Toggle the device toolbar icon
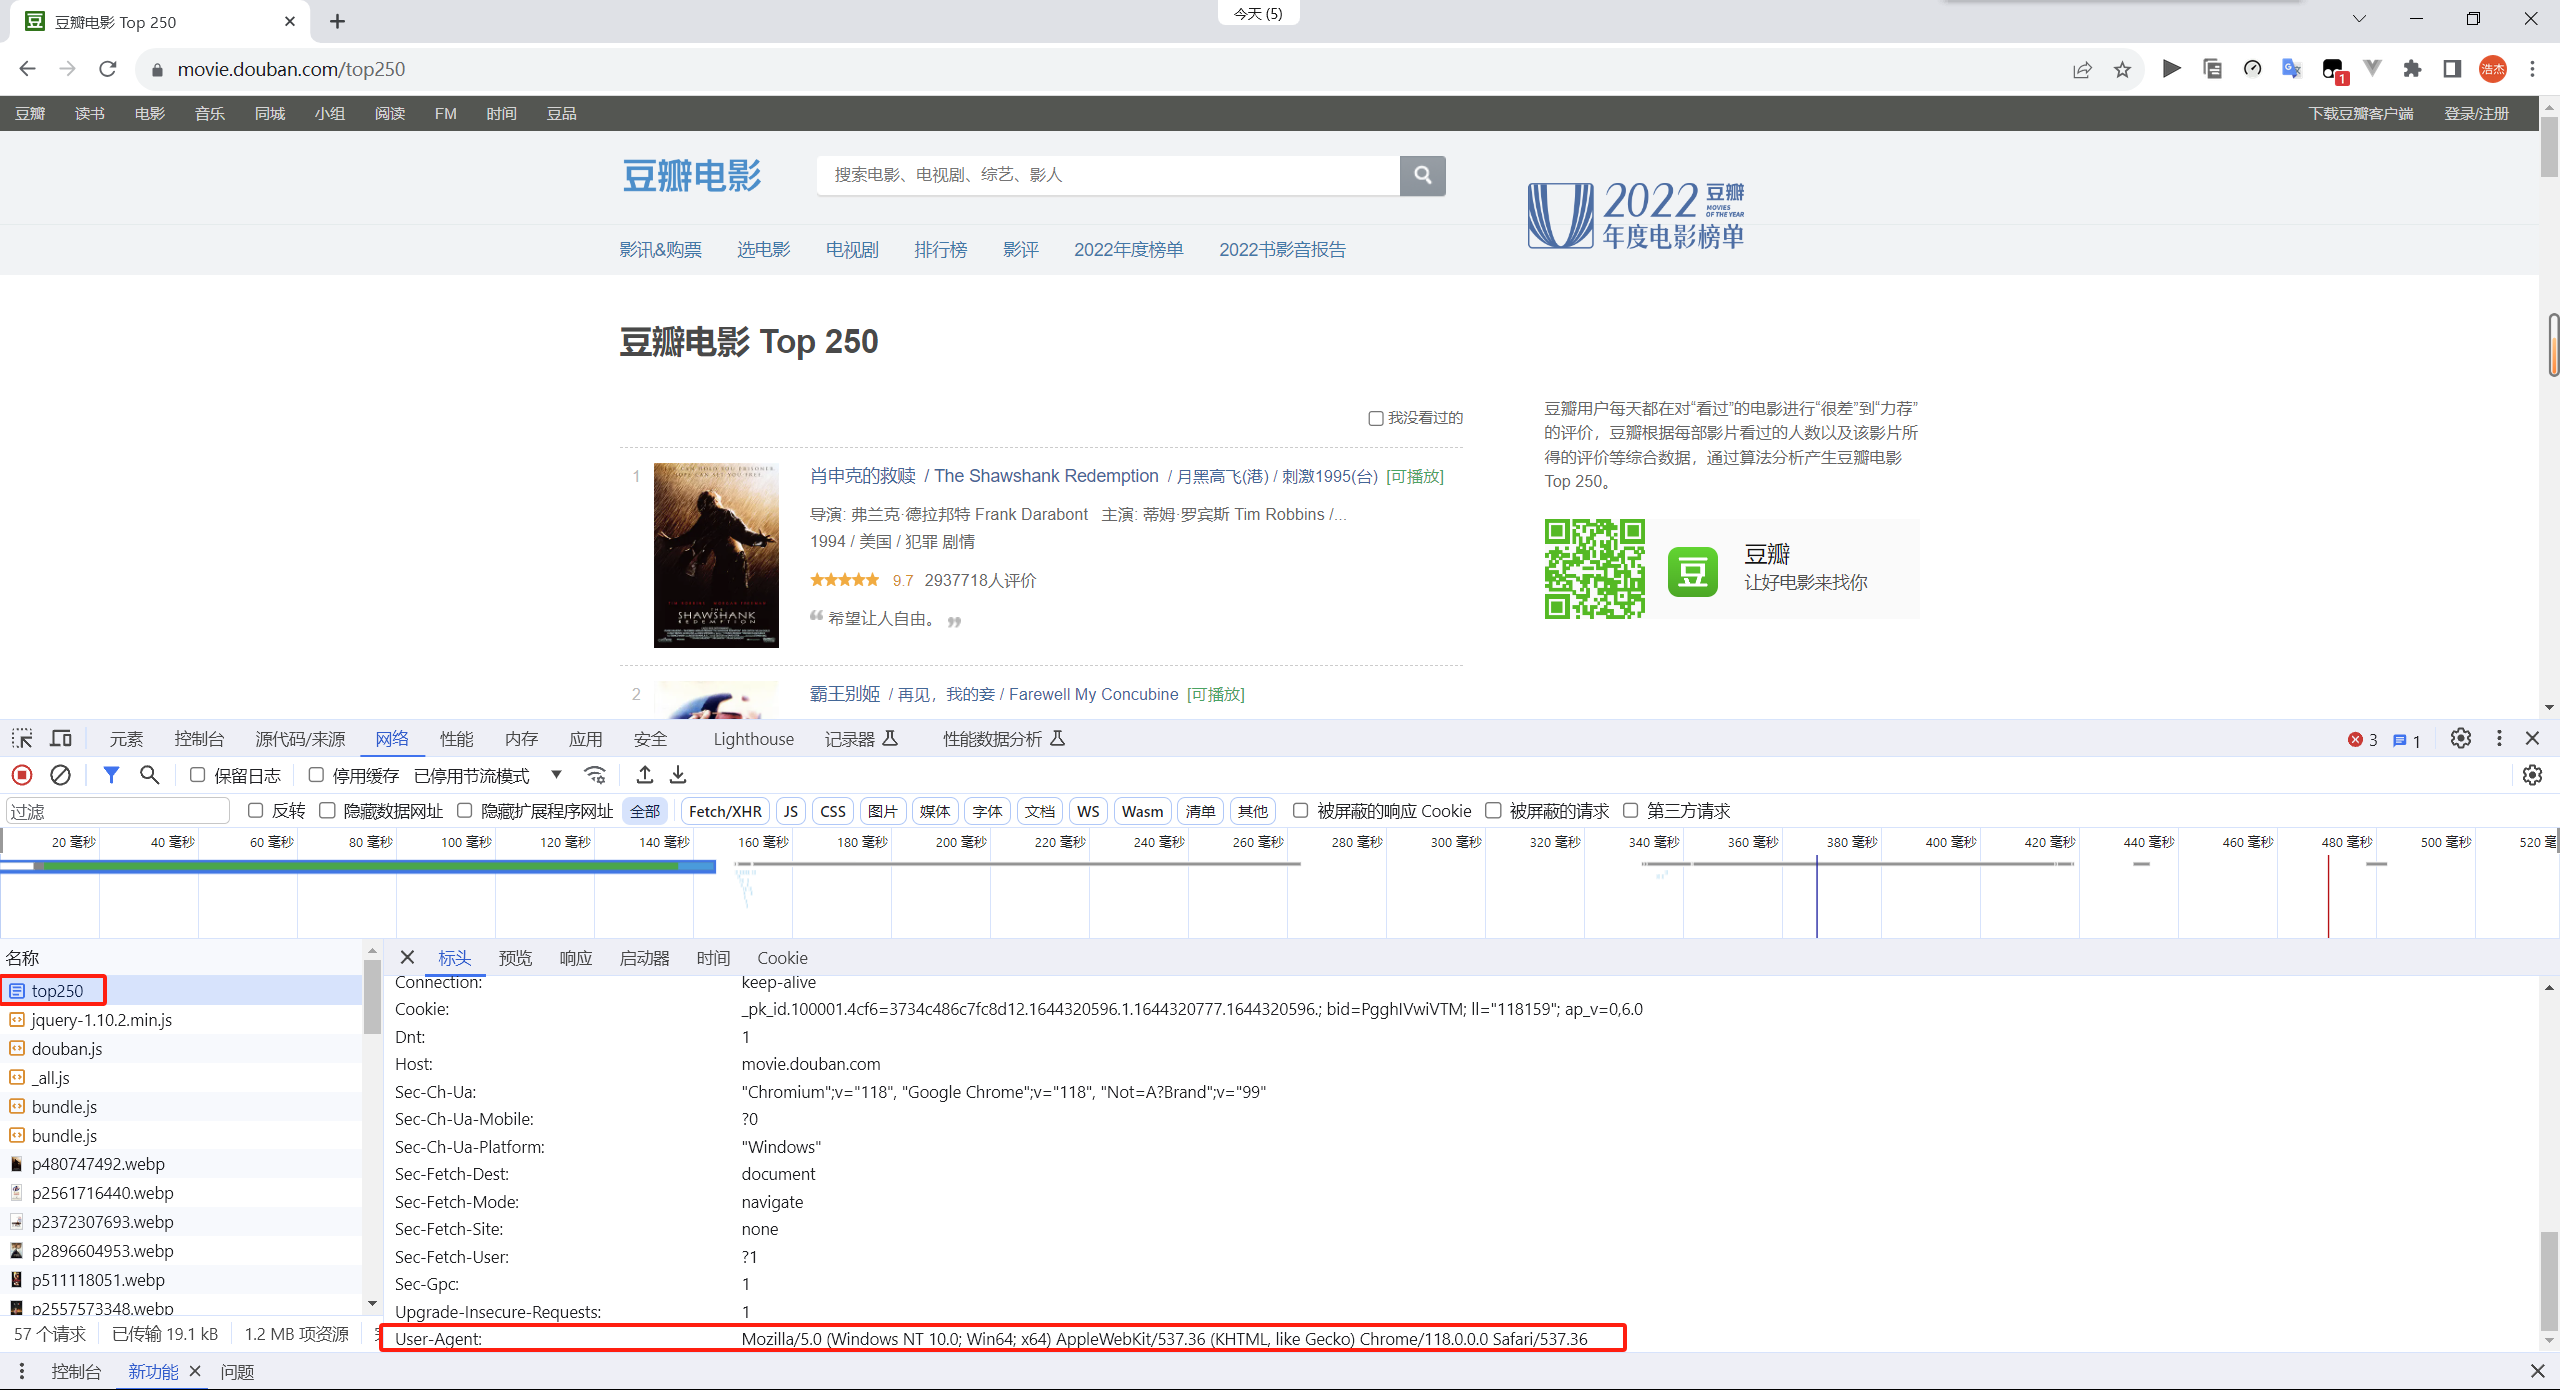This screenshot has width=2560, height=1390. click(x=61, y=739)
